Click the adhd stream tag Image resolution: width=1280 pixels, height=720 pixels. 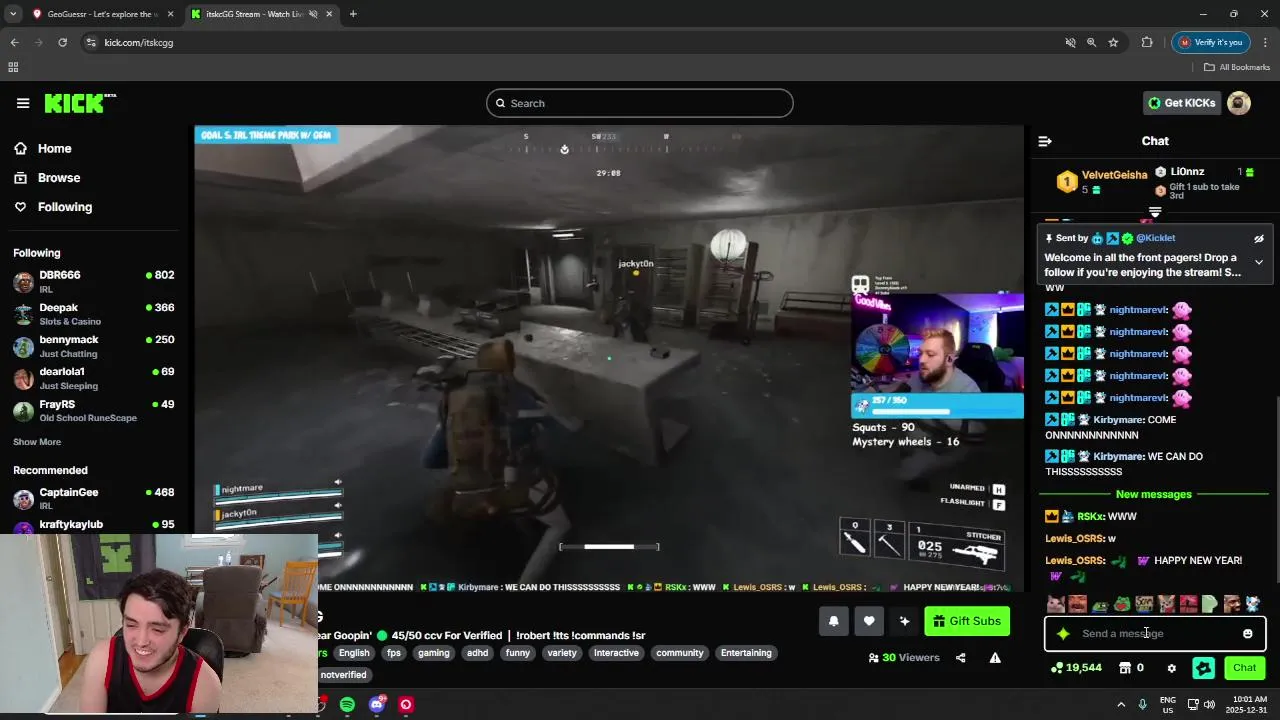click(478, 653)
